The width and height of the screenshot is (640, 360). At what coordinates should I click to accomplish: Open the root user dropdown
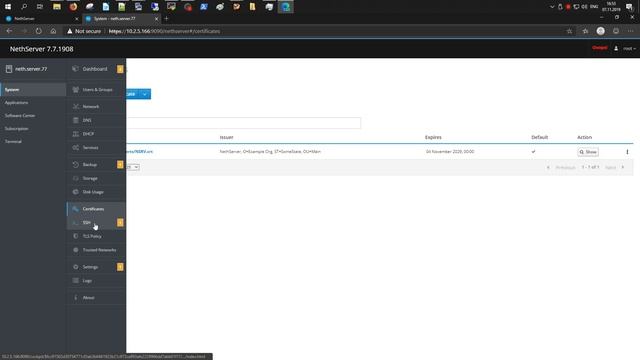[629, 49]
